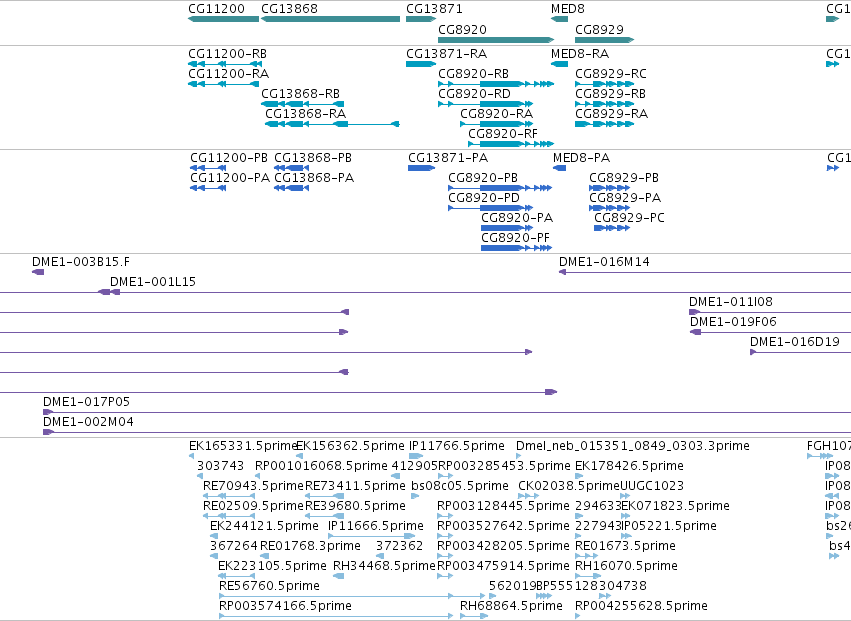Select the CG8929 gene arrow glyph
This screenshot has height=621, width=851.
pyautogui.click(x=605, y=40)
